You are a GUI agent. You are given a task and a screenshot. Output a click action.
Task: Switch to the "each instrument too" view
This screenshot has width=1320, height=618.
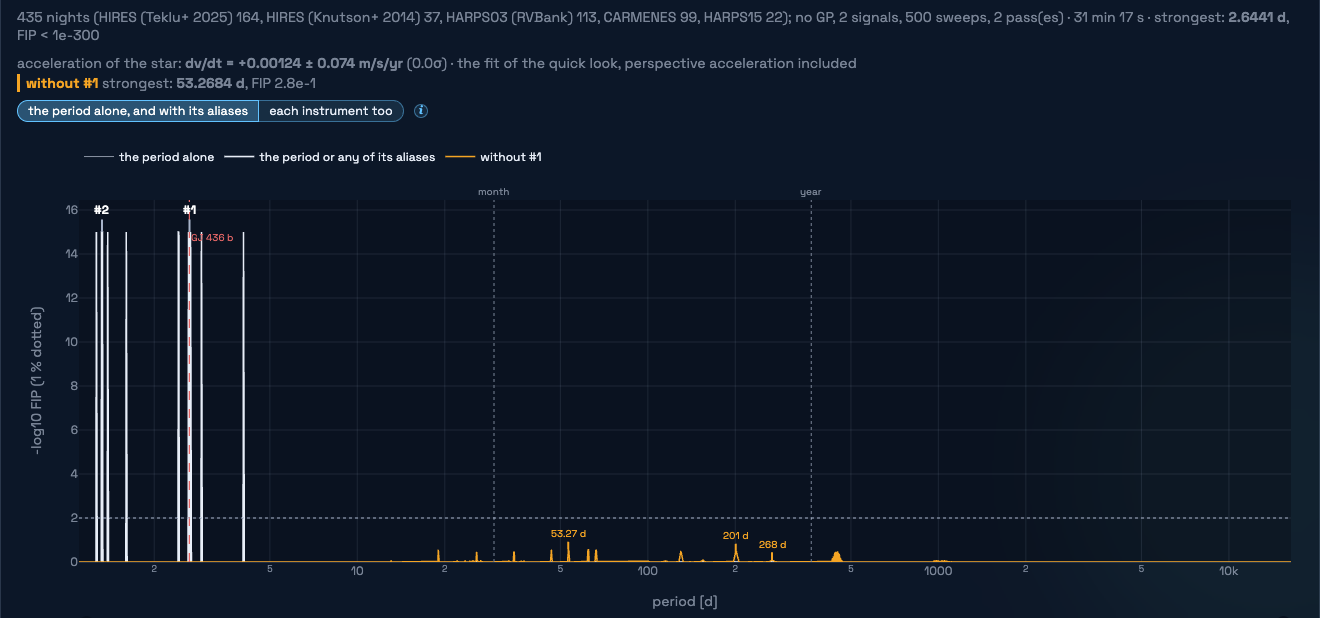pyautogui.click(x=331, y=111)
